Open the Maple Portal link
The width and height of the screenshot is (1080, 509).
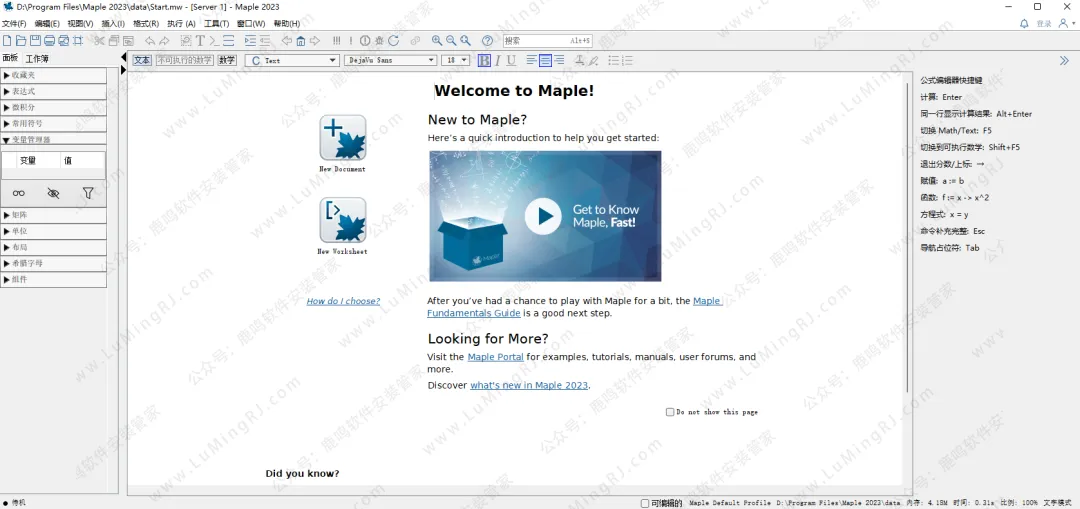point(495,357)
